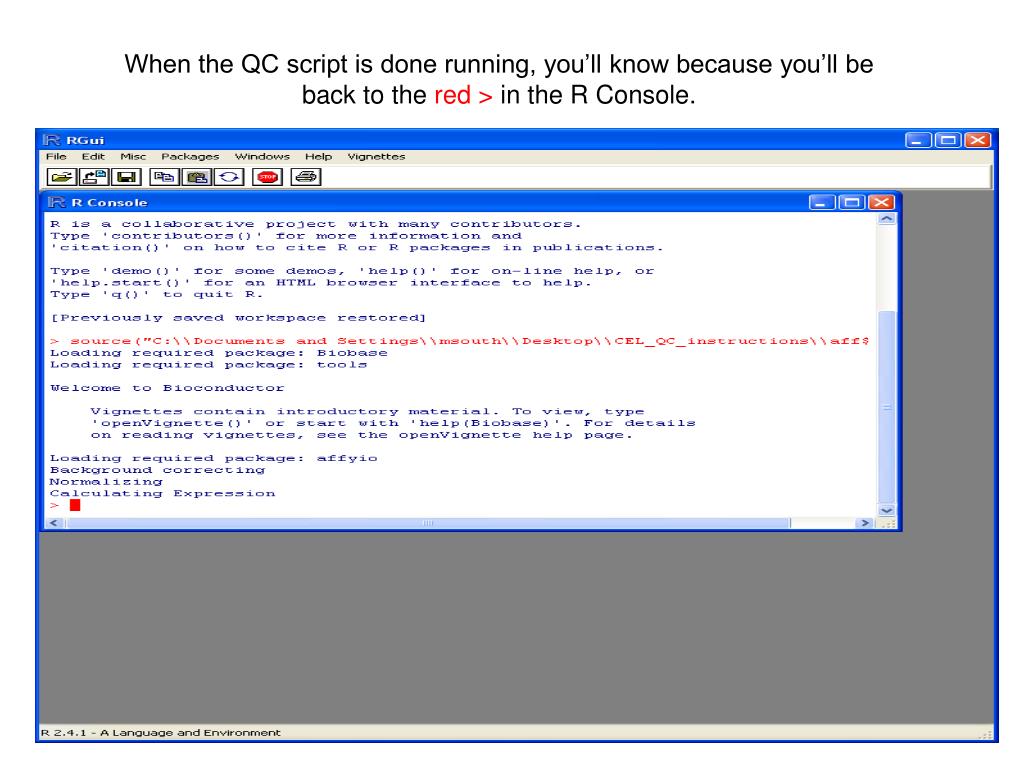
Task: Open the Help menu
Action: [319, 157]
